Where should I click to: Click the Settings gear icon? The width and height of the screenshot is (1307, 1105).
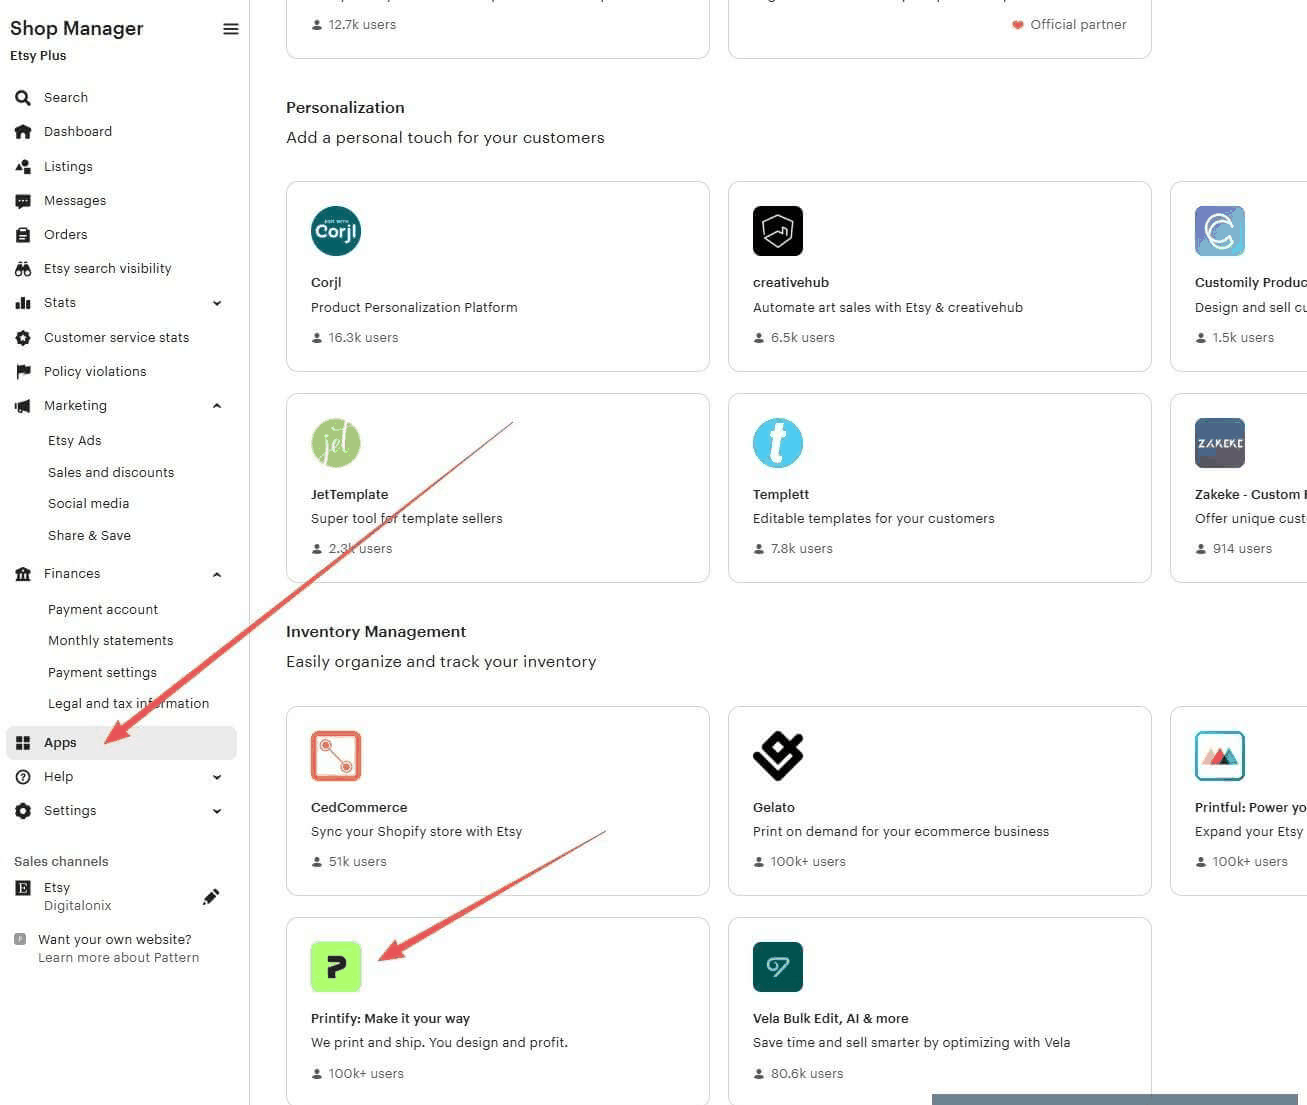tap(23, 811)
